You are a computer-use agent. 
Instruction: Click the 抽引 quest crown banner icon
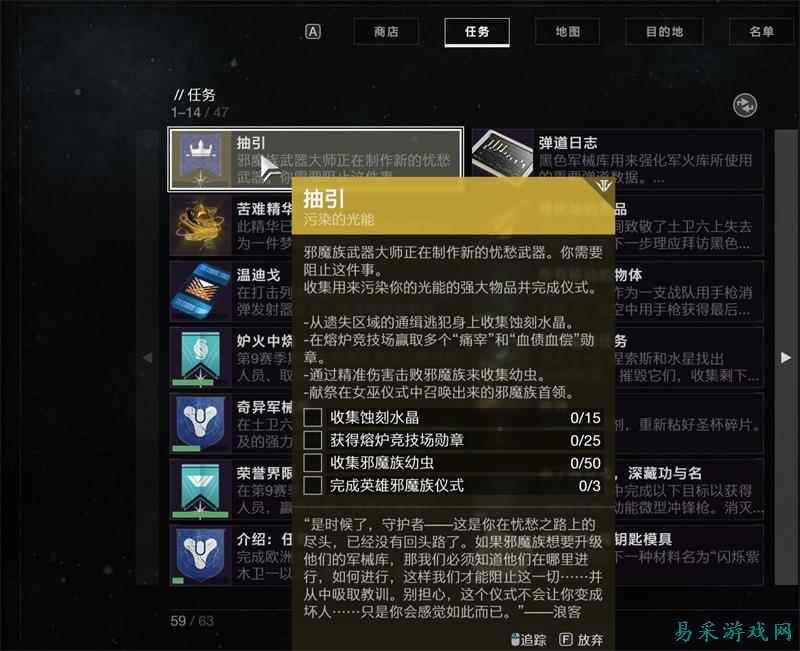(200, 159)
